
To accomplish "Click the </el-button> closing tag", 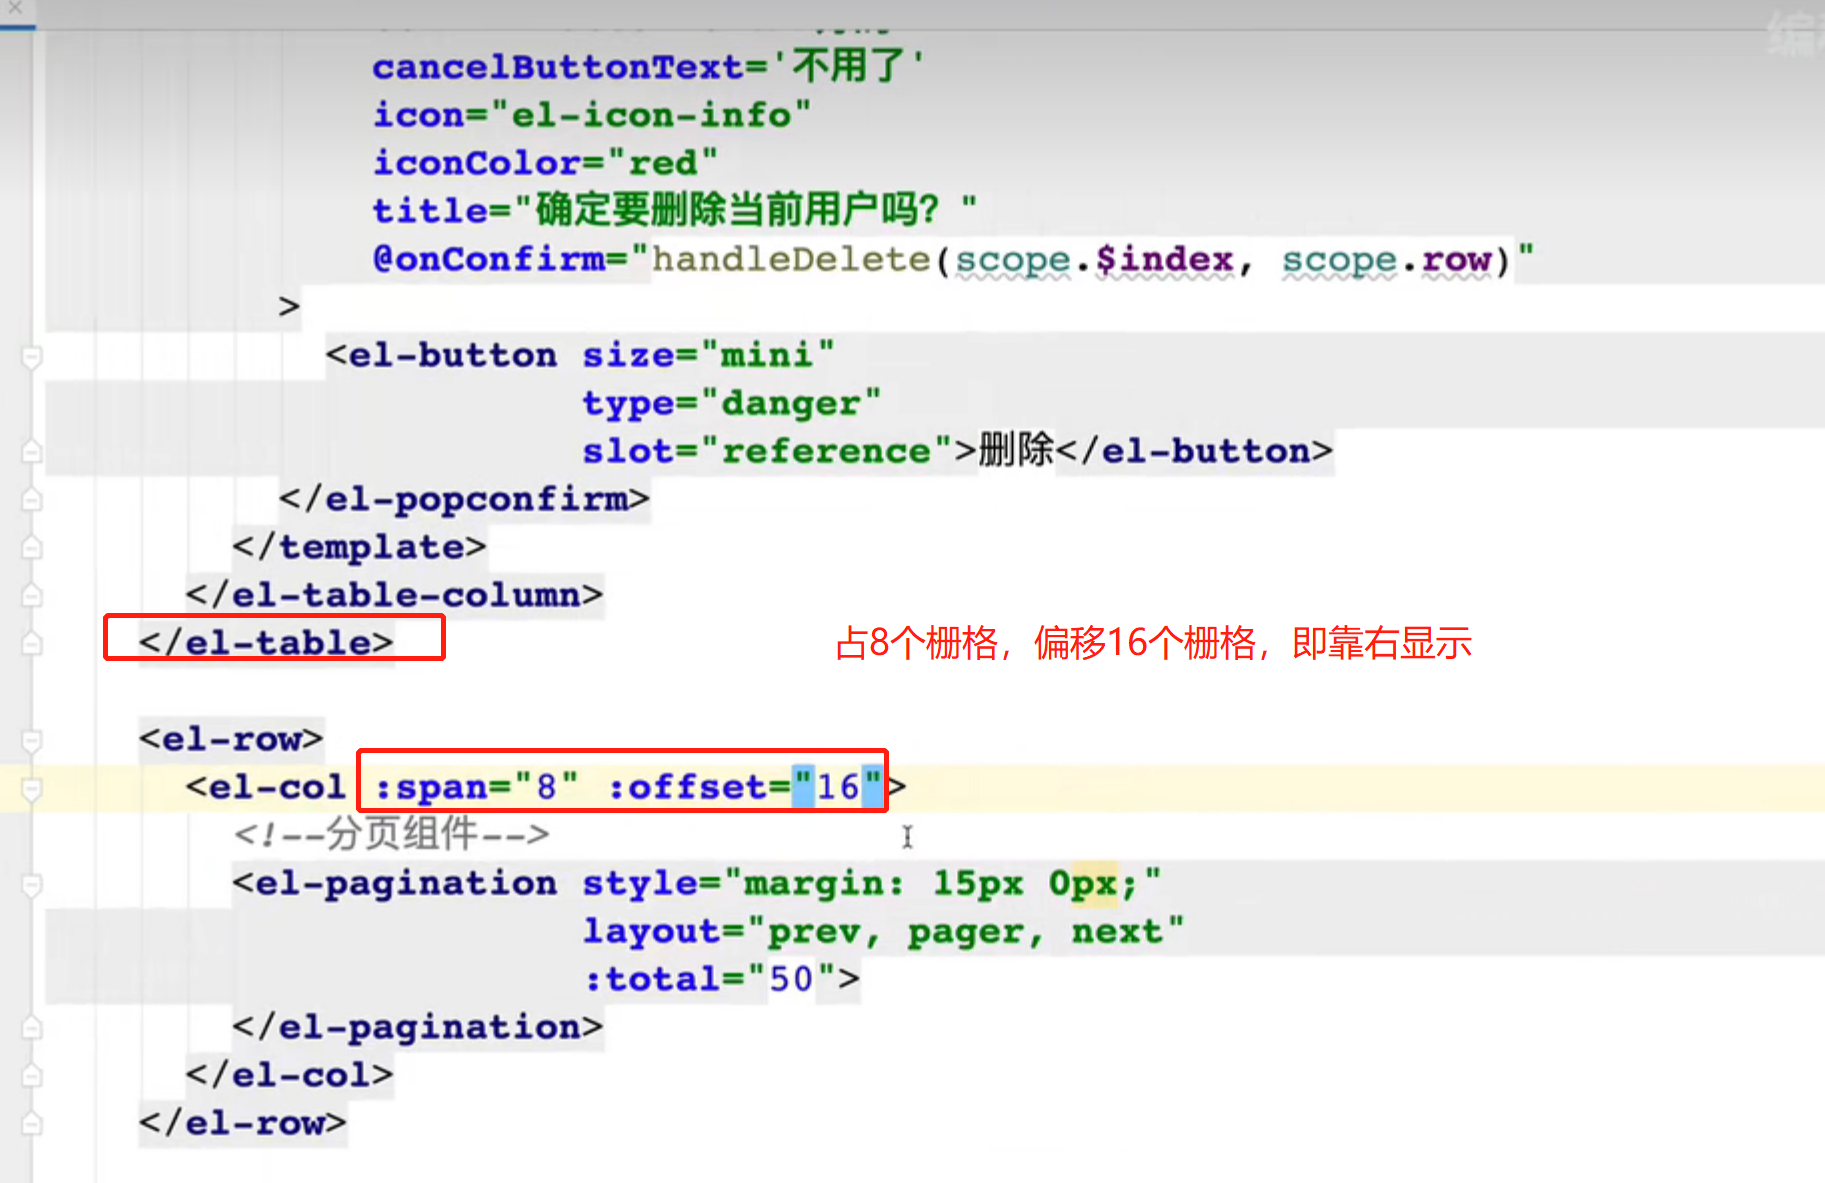I will point(1194,451).
